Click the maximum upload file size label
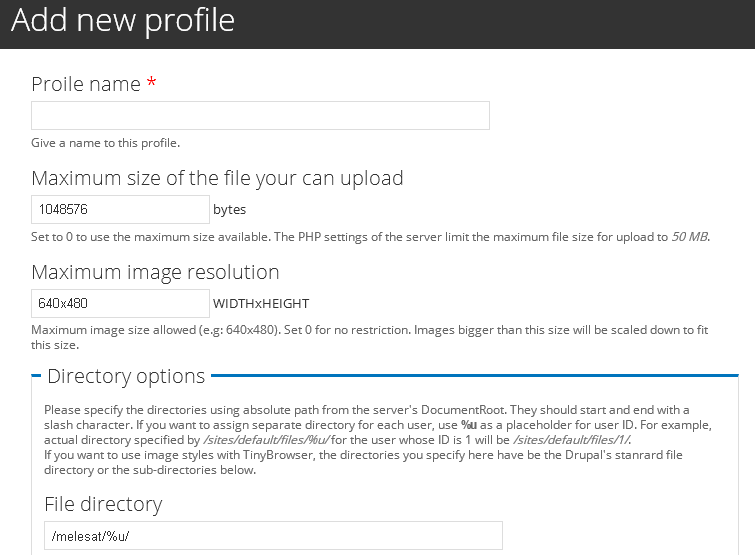Viewport: 755px width, 555px height. pyautogui.click(x=217, y=178)
